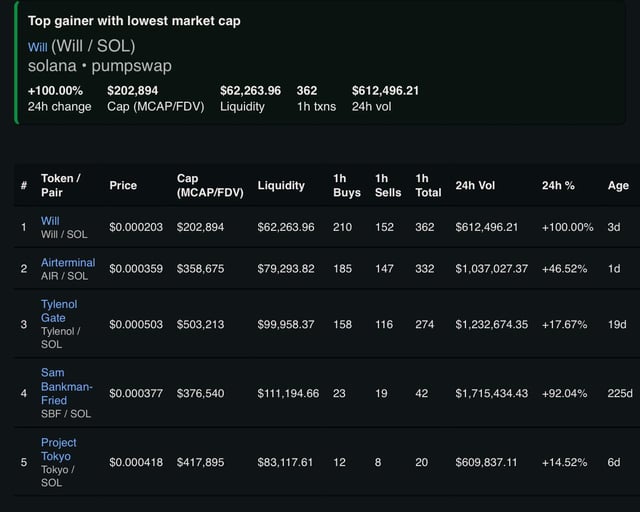The height and width of the screenshot is (512, 640).
Task: Click the +92.04% value in the table
Action: click(x=566, y=393)
